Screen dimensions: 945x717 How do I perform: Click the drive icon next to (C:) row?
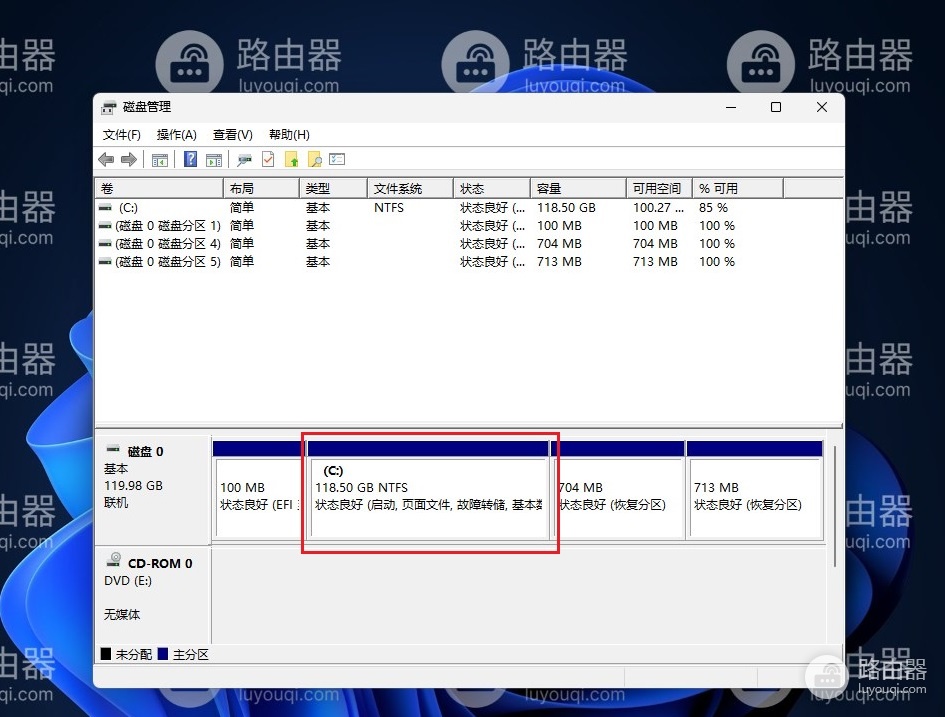pos(105,207)
